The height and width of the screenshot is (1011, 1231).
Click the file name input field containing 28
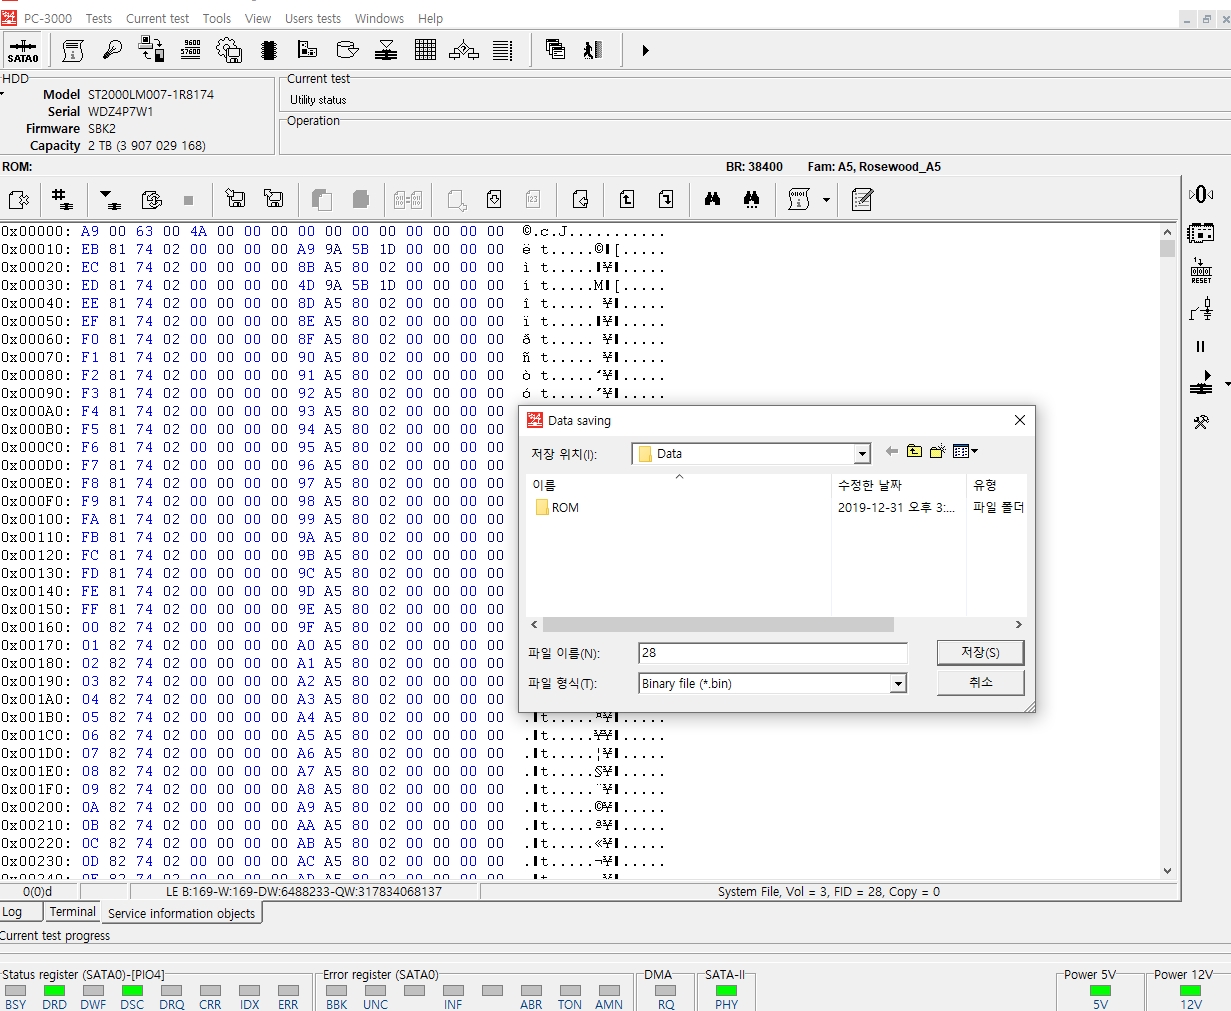[772, 653]
